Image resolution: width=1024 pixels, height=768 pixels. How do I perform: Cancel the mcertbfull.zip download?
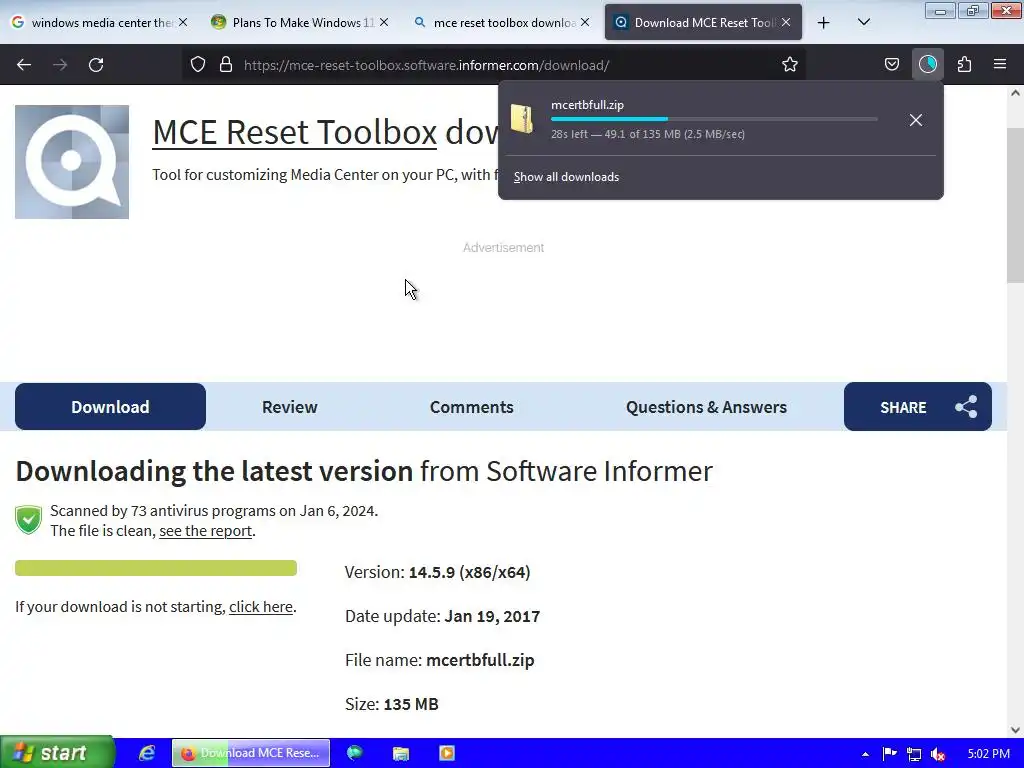(916, 120)
